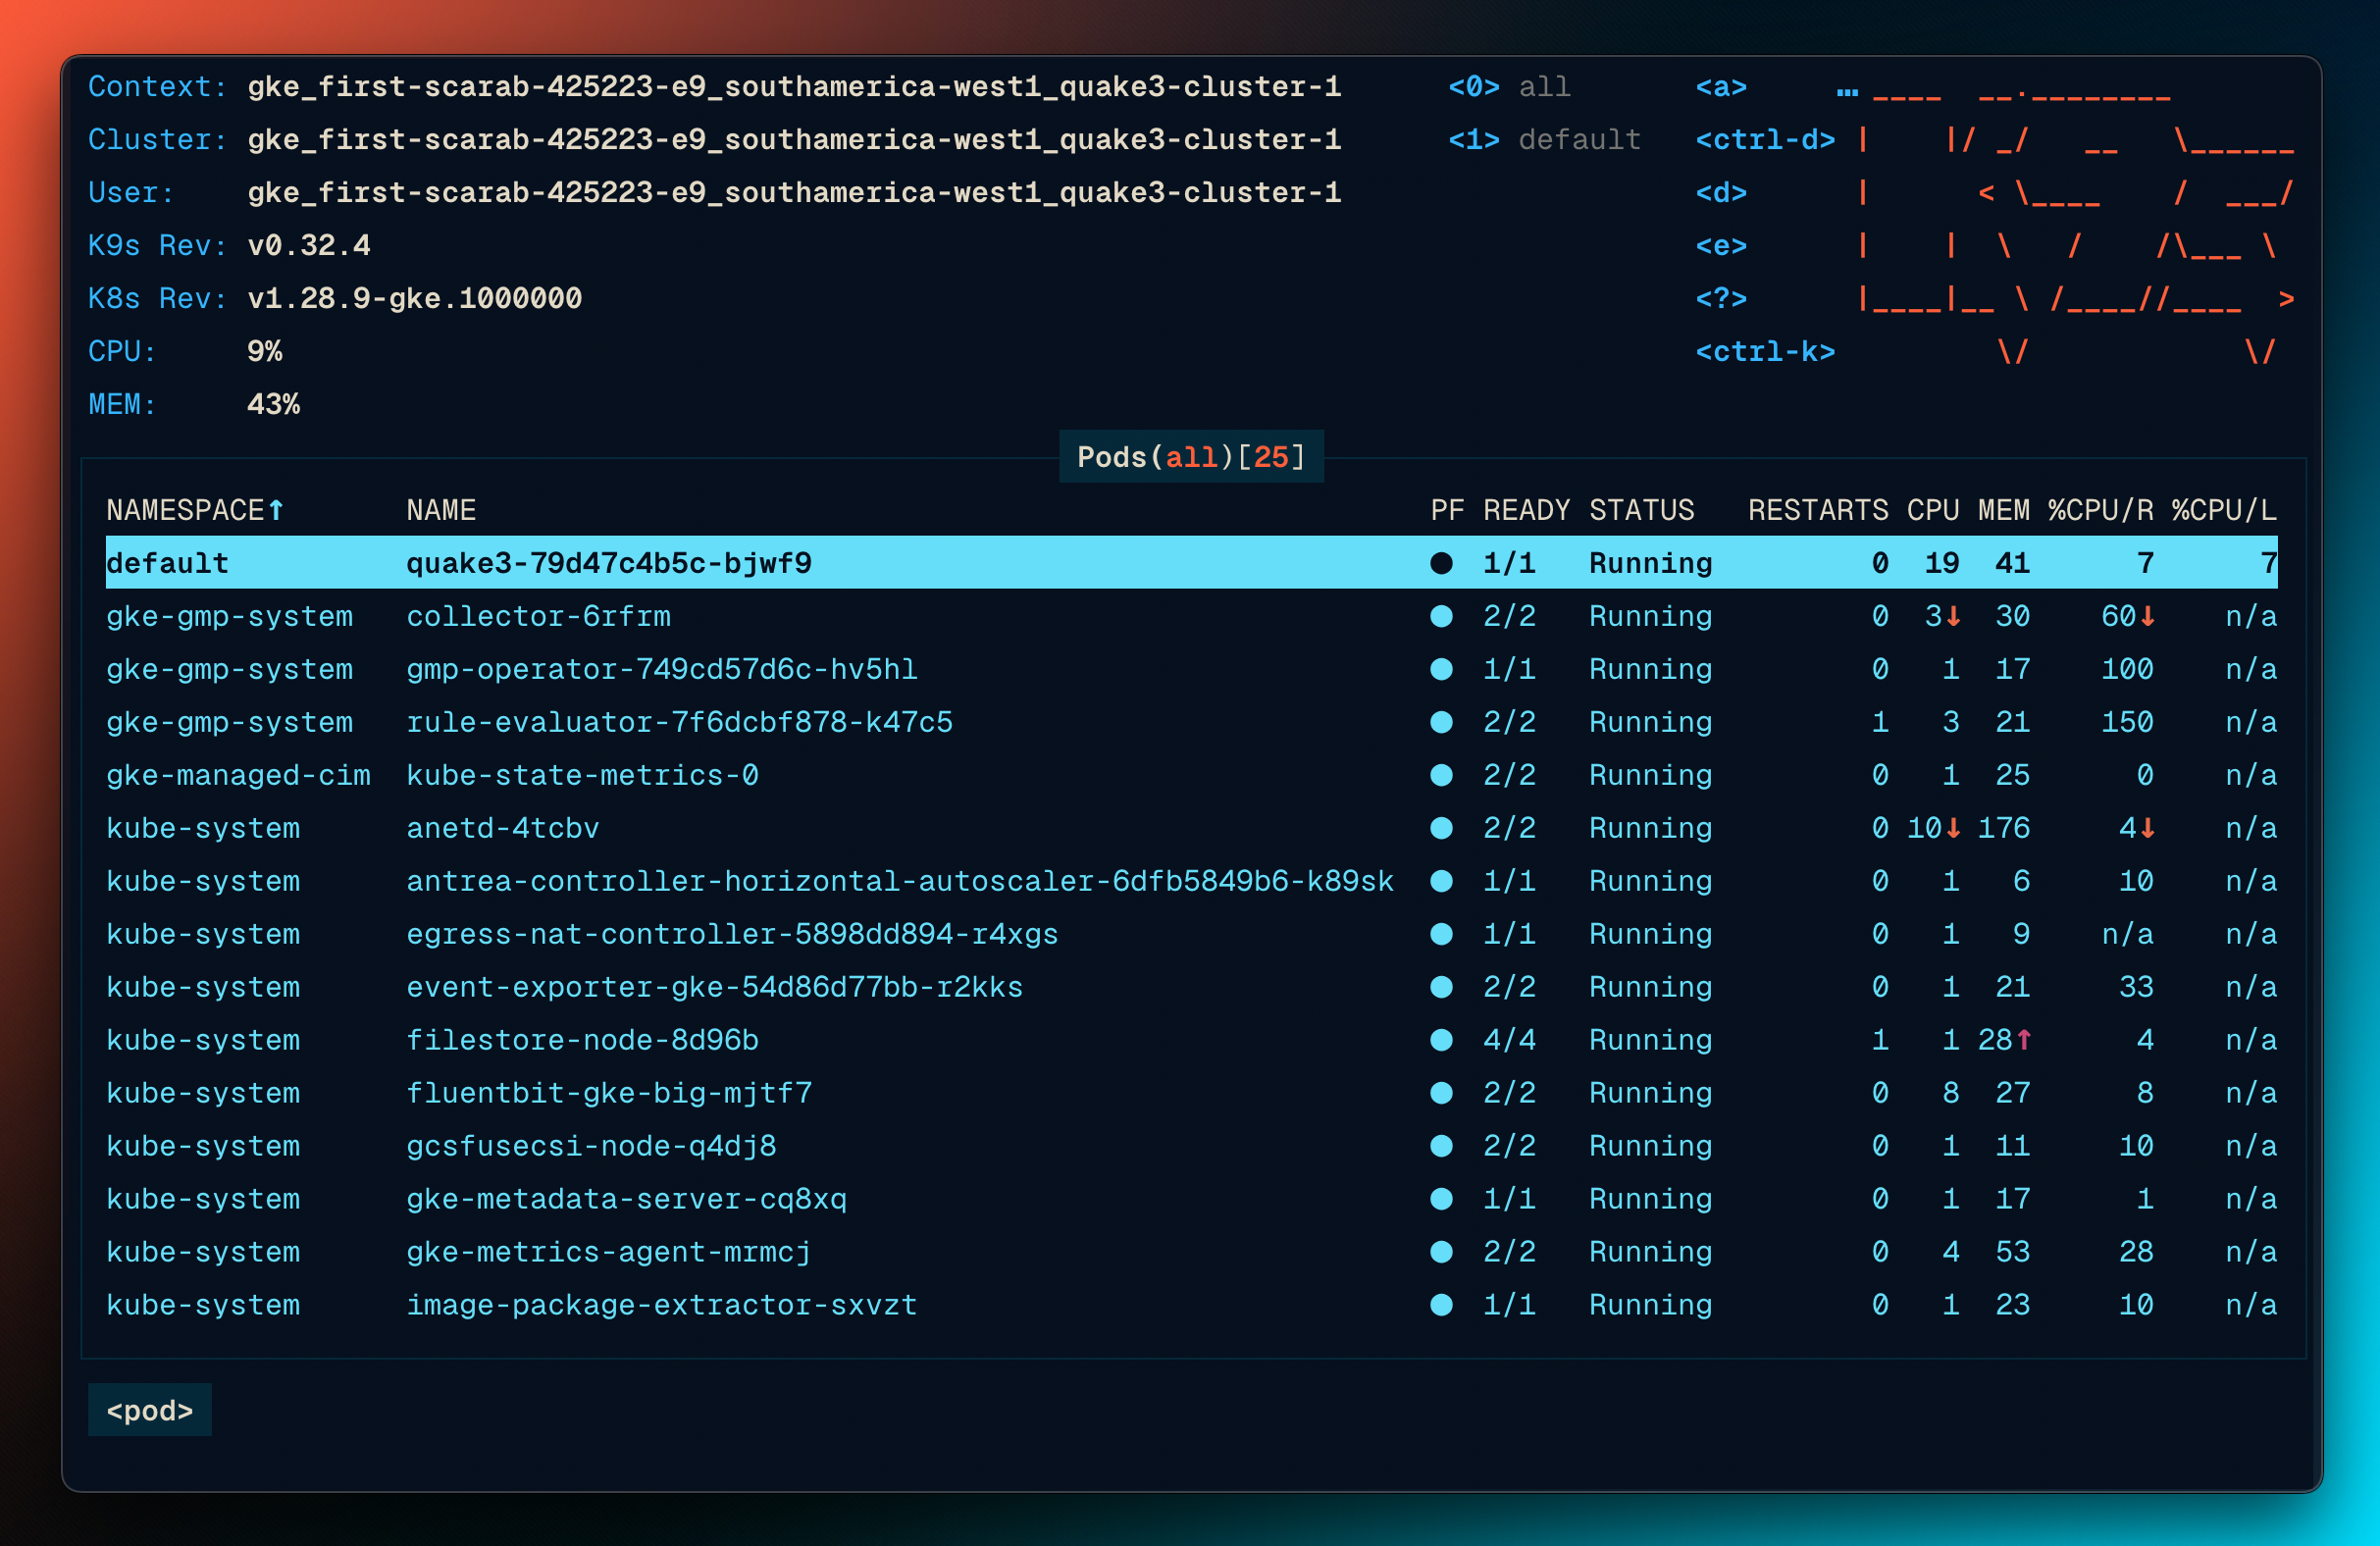2380x1546 pixels.
Task: Click the <0> all namespace shortcut
Action: pos(1509,87)
